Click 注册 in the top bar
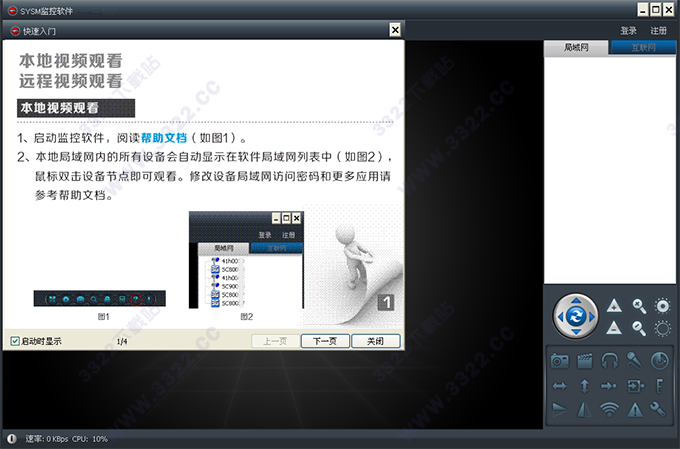Screen dimensions: 680x449 [x=658, y=31]
